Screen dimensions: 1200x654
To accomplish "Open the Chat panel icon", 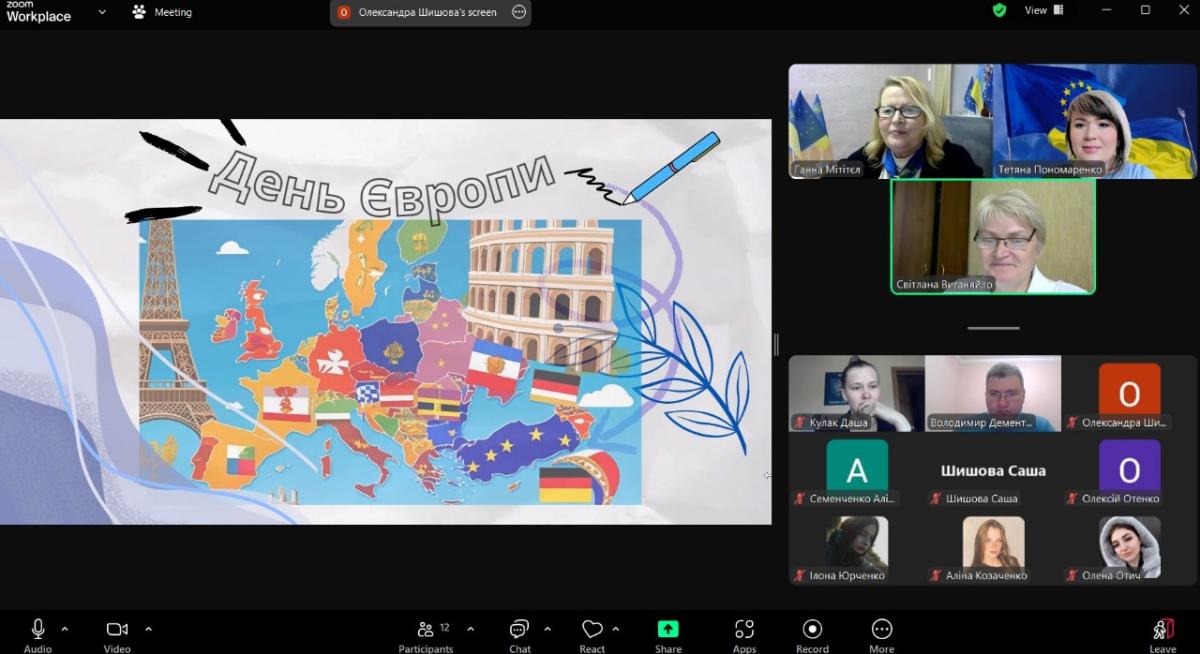I will coord(519,630).
